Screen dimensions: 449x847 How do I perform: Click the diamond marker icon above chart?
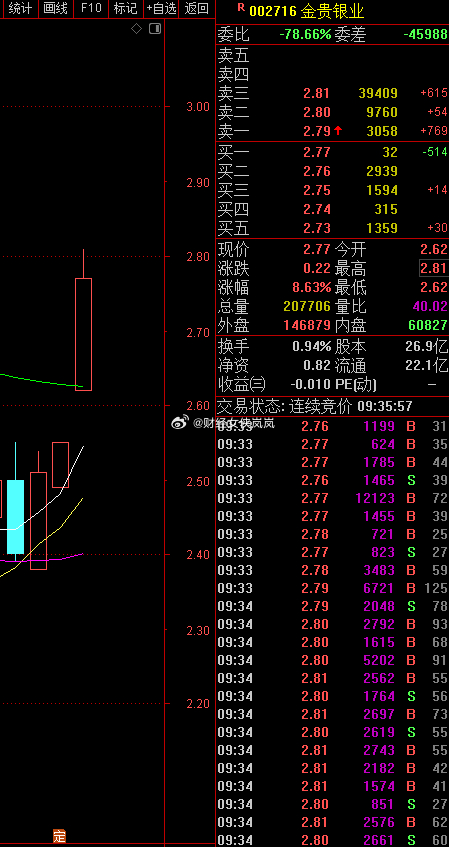pos(137,29)
